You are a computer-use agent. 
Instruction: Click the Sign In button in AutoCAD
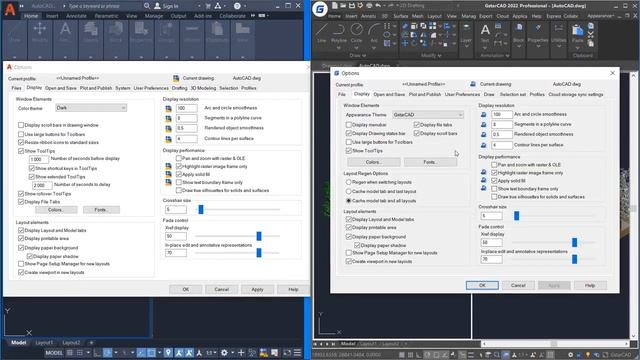point(167,6)
